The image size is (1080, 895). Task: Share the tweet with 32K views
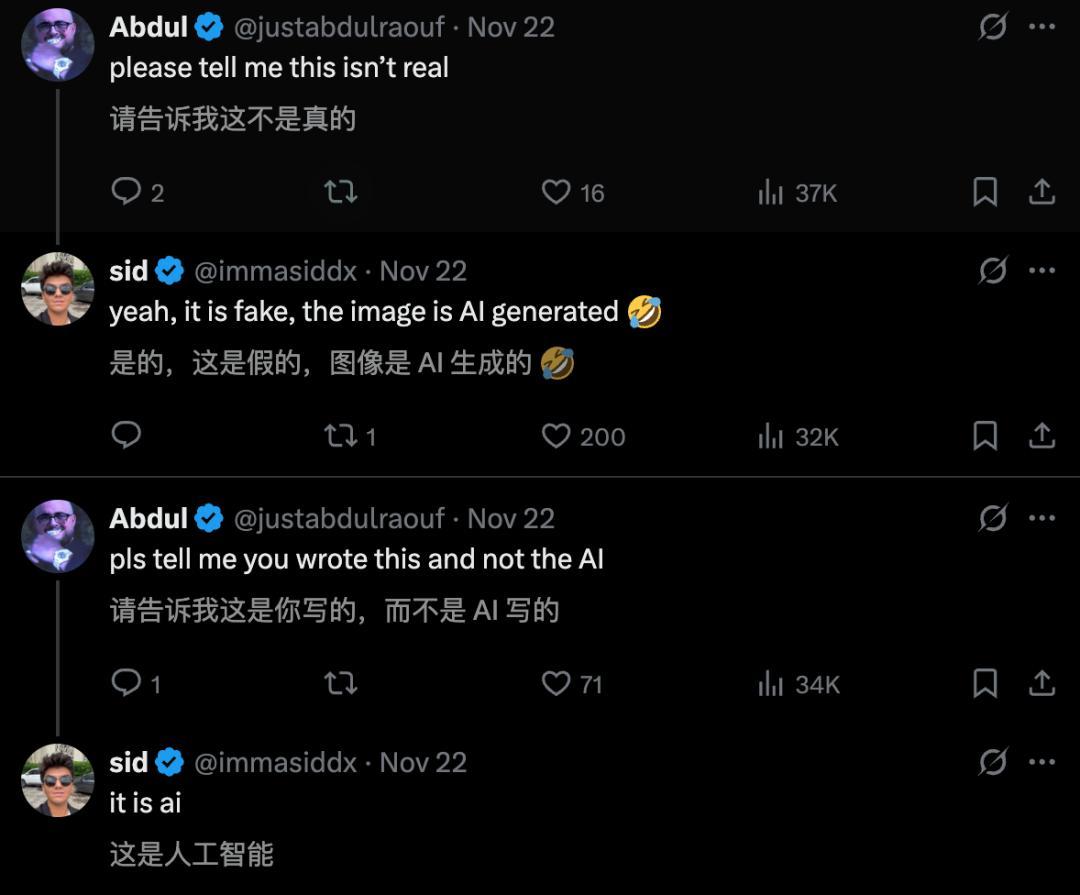(x=1042, y=435)
